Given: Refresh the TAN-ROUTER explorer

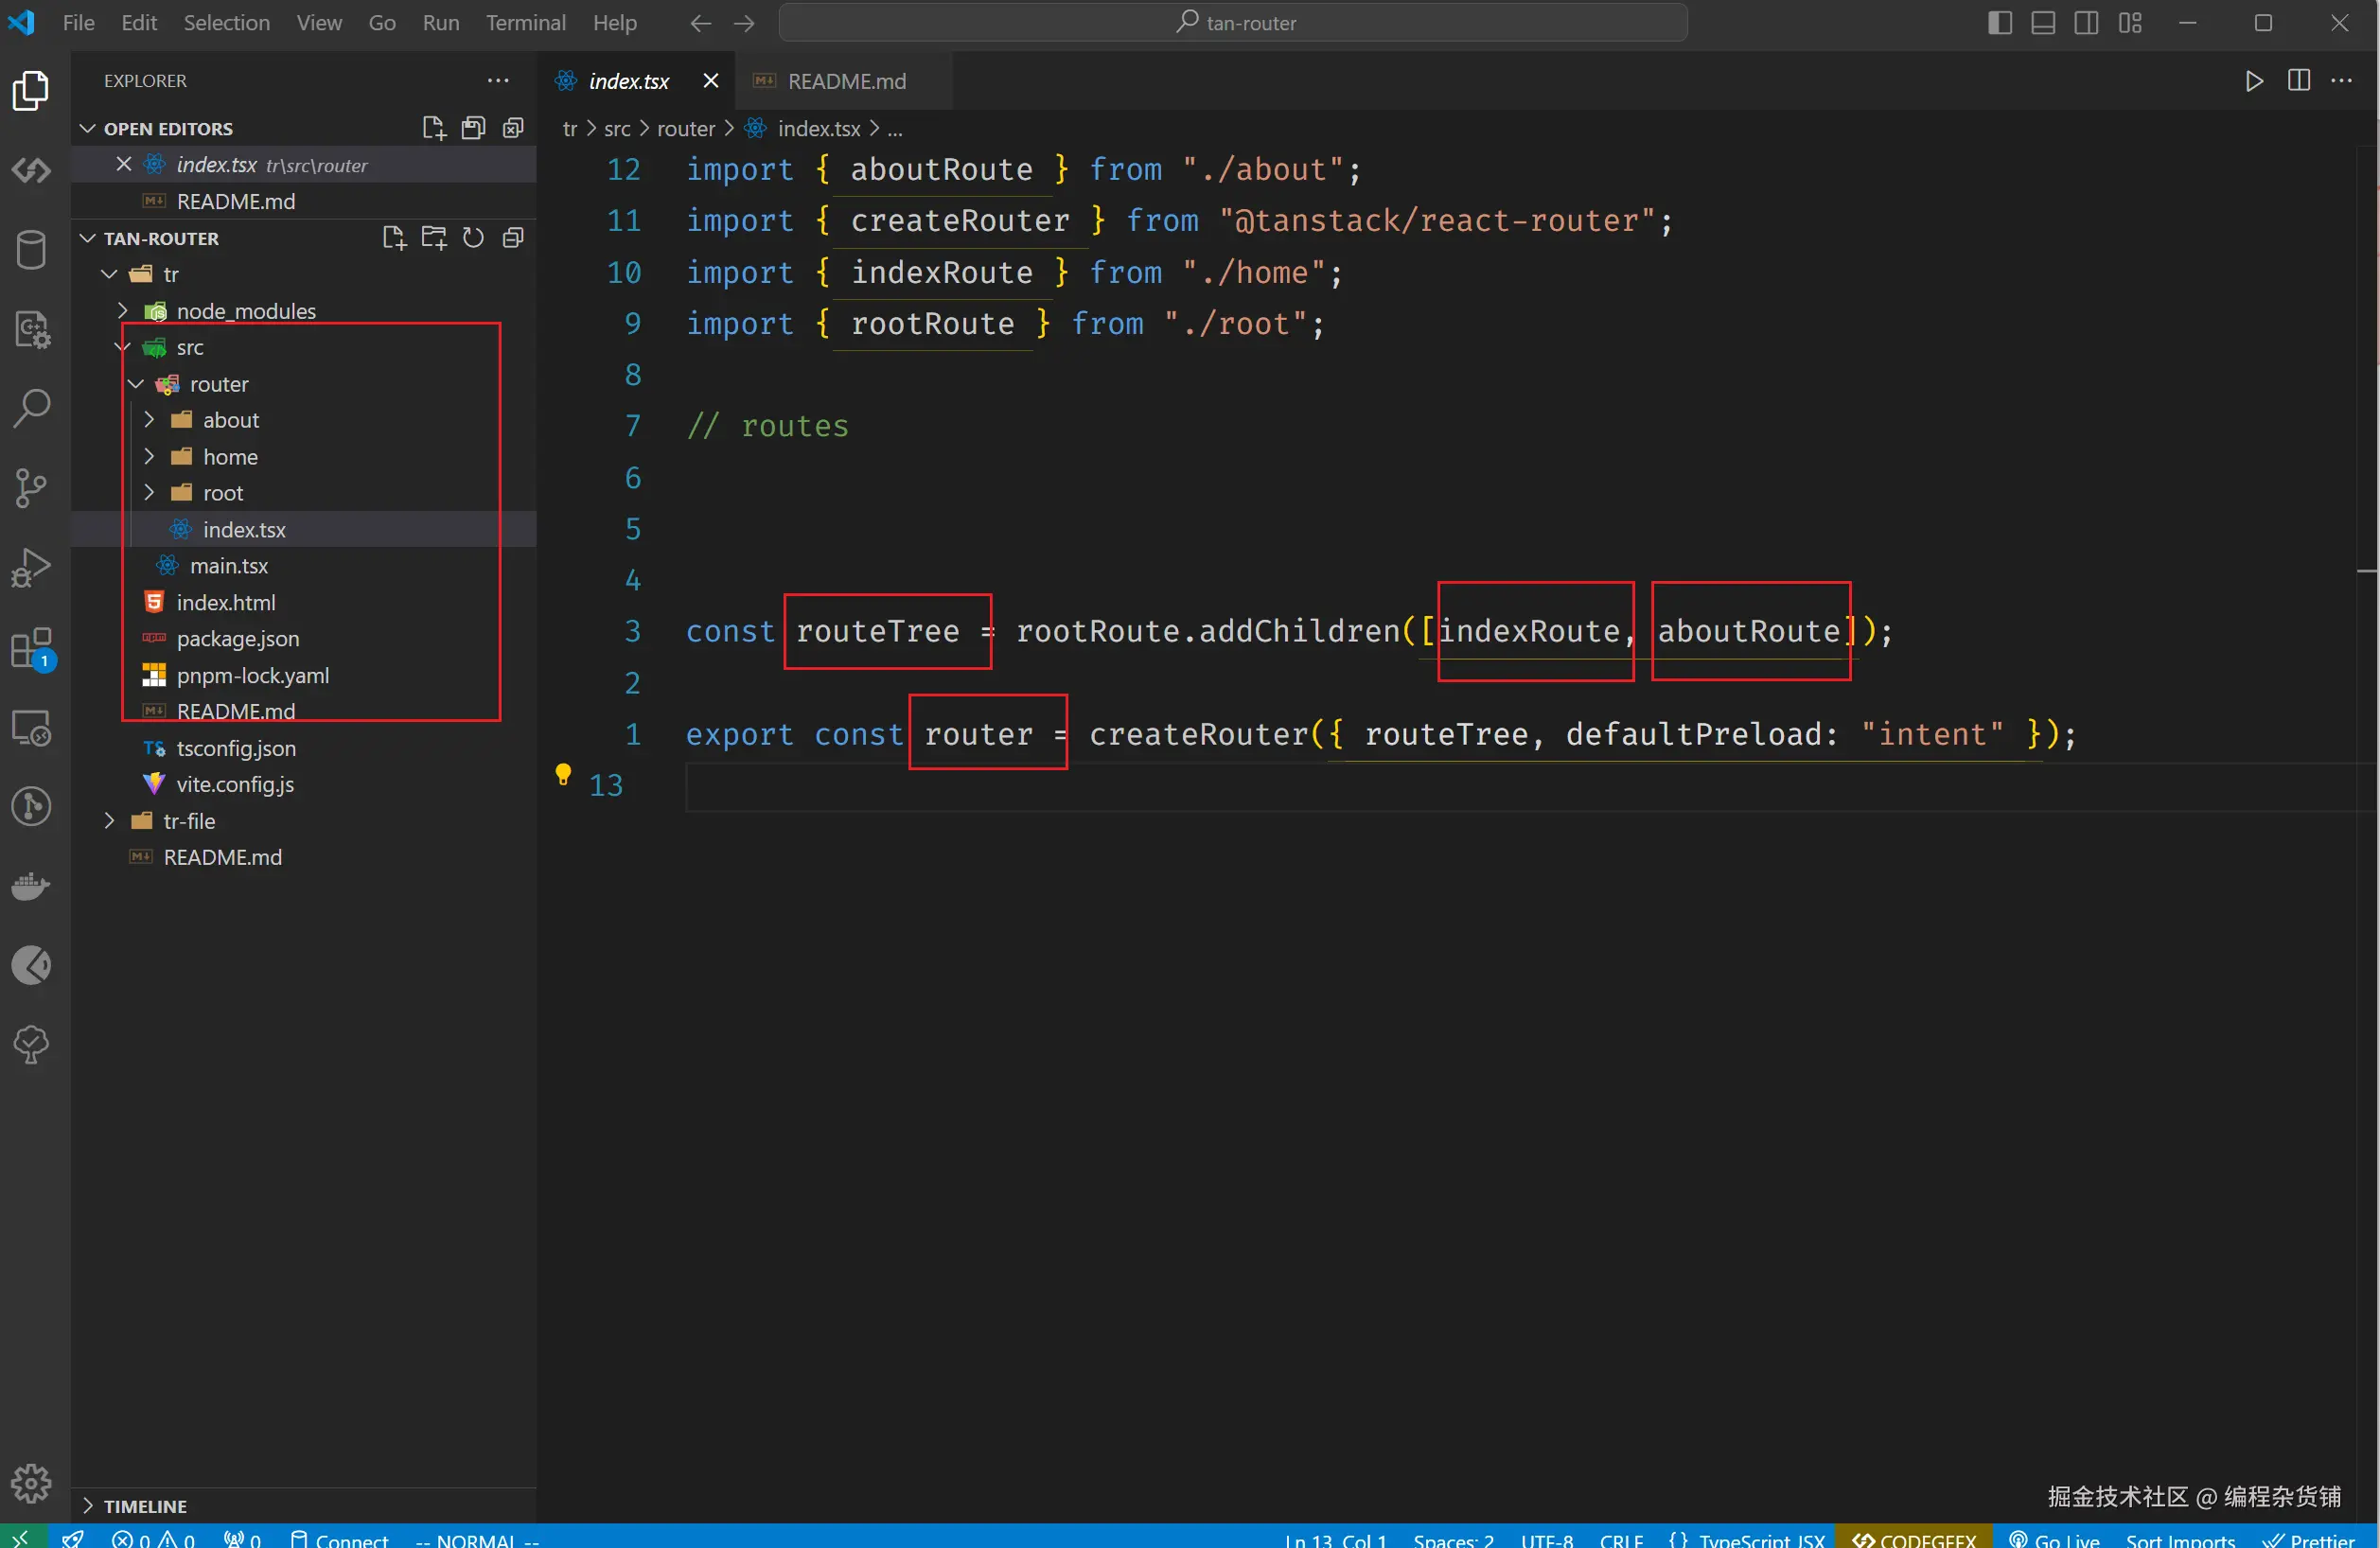Looking at the screenshot, I should 472,237.
